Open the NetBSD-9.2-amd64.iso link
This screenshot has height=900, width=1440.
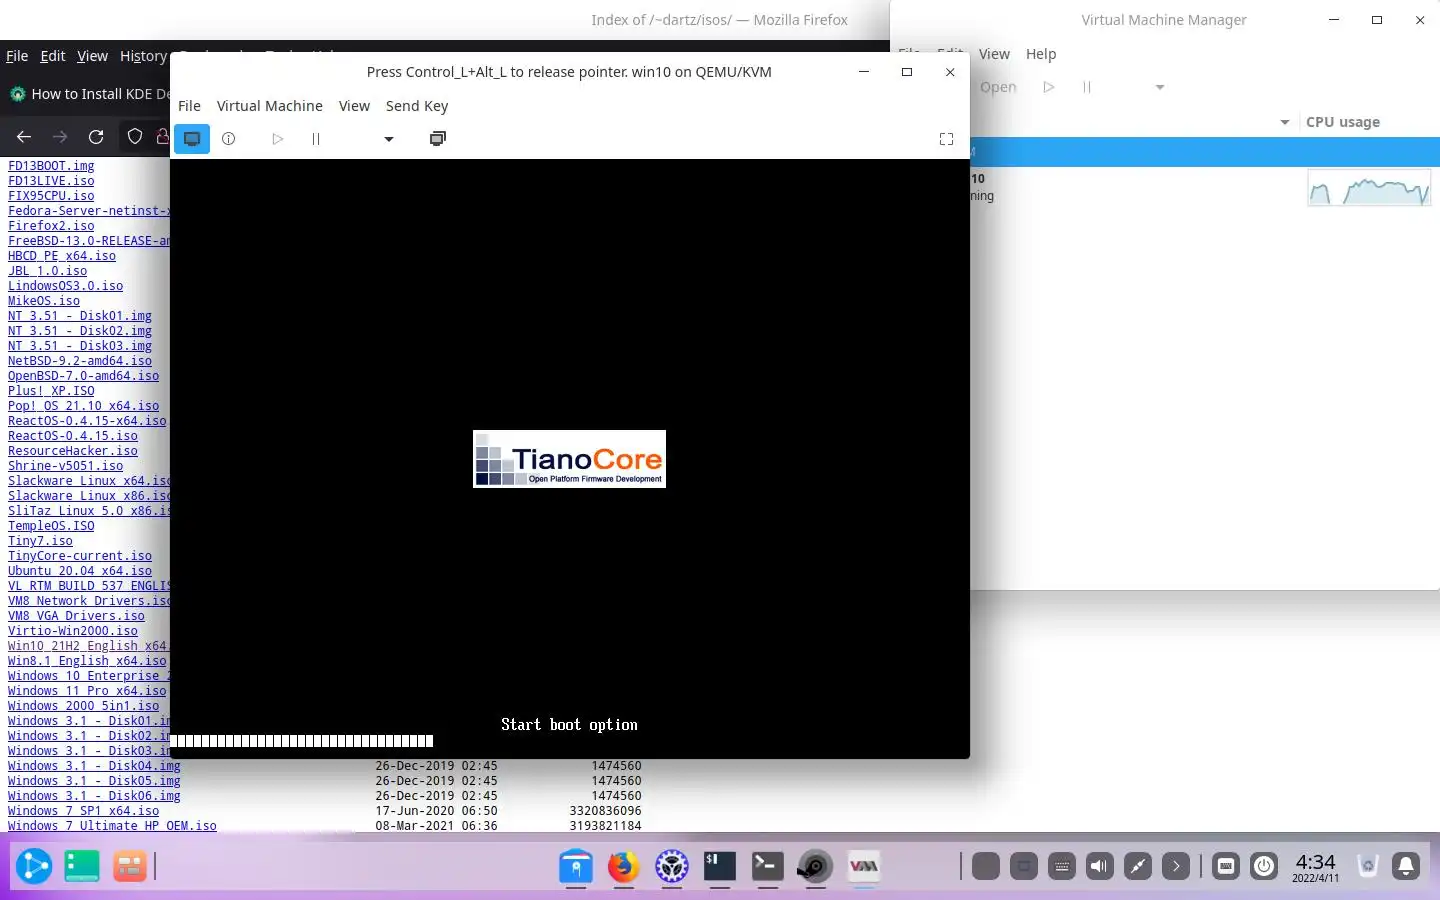point(80,361)
